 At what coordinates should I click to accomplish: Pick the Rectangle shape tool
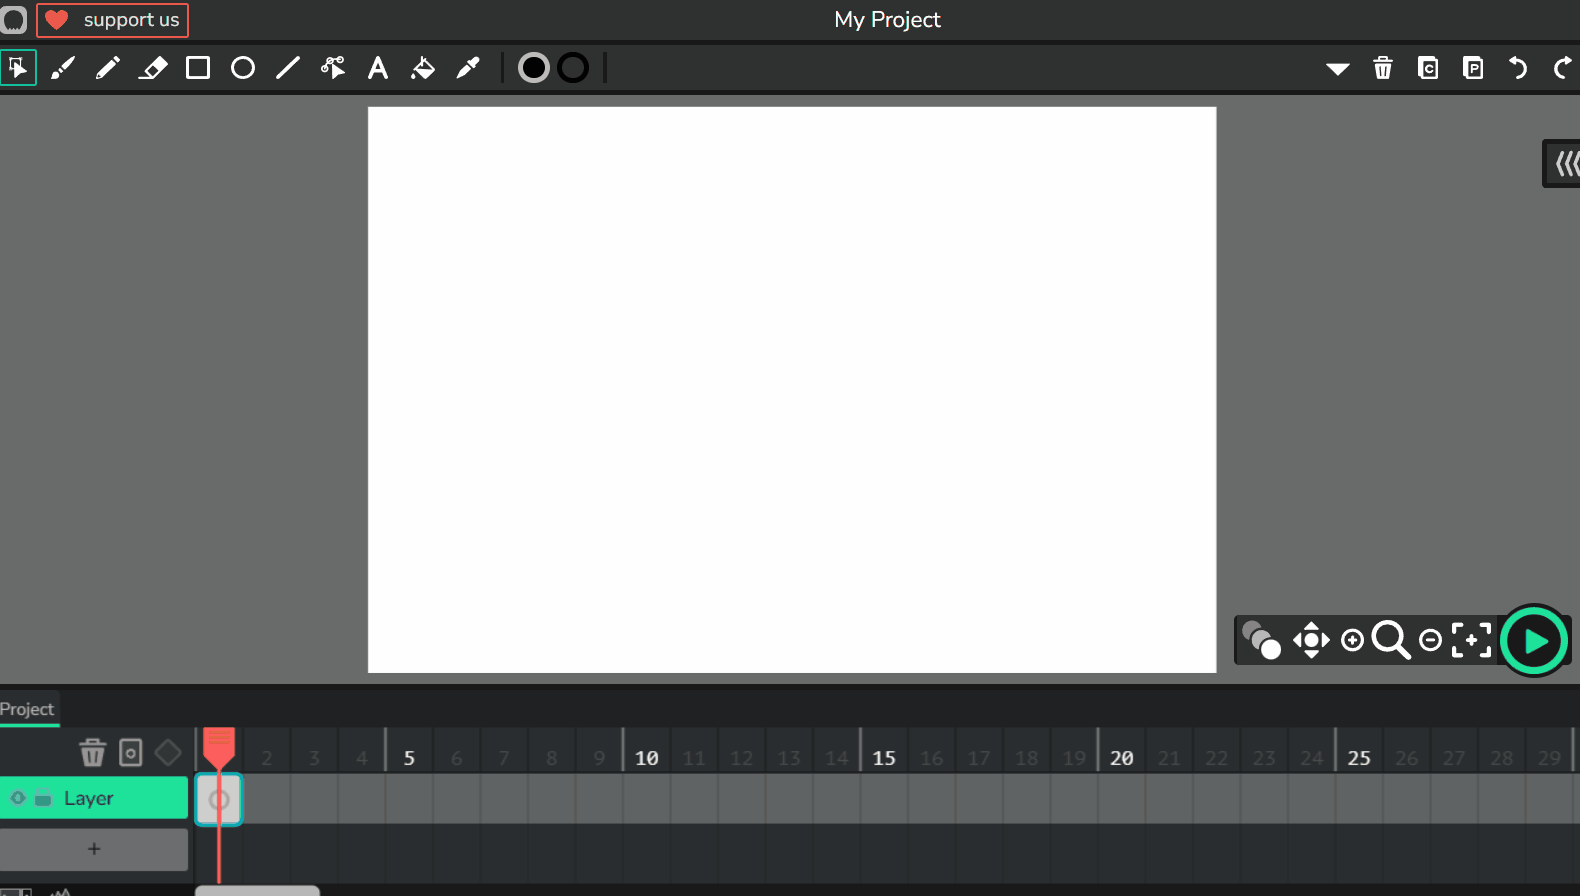pos(198,68)
